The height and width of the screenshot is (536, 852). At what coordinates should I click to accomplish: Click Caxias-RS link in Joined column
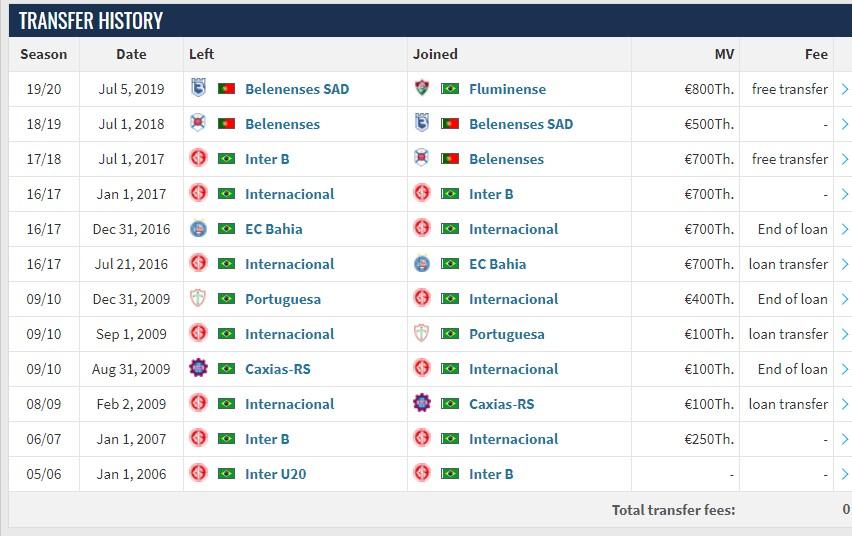pos(501,404)
